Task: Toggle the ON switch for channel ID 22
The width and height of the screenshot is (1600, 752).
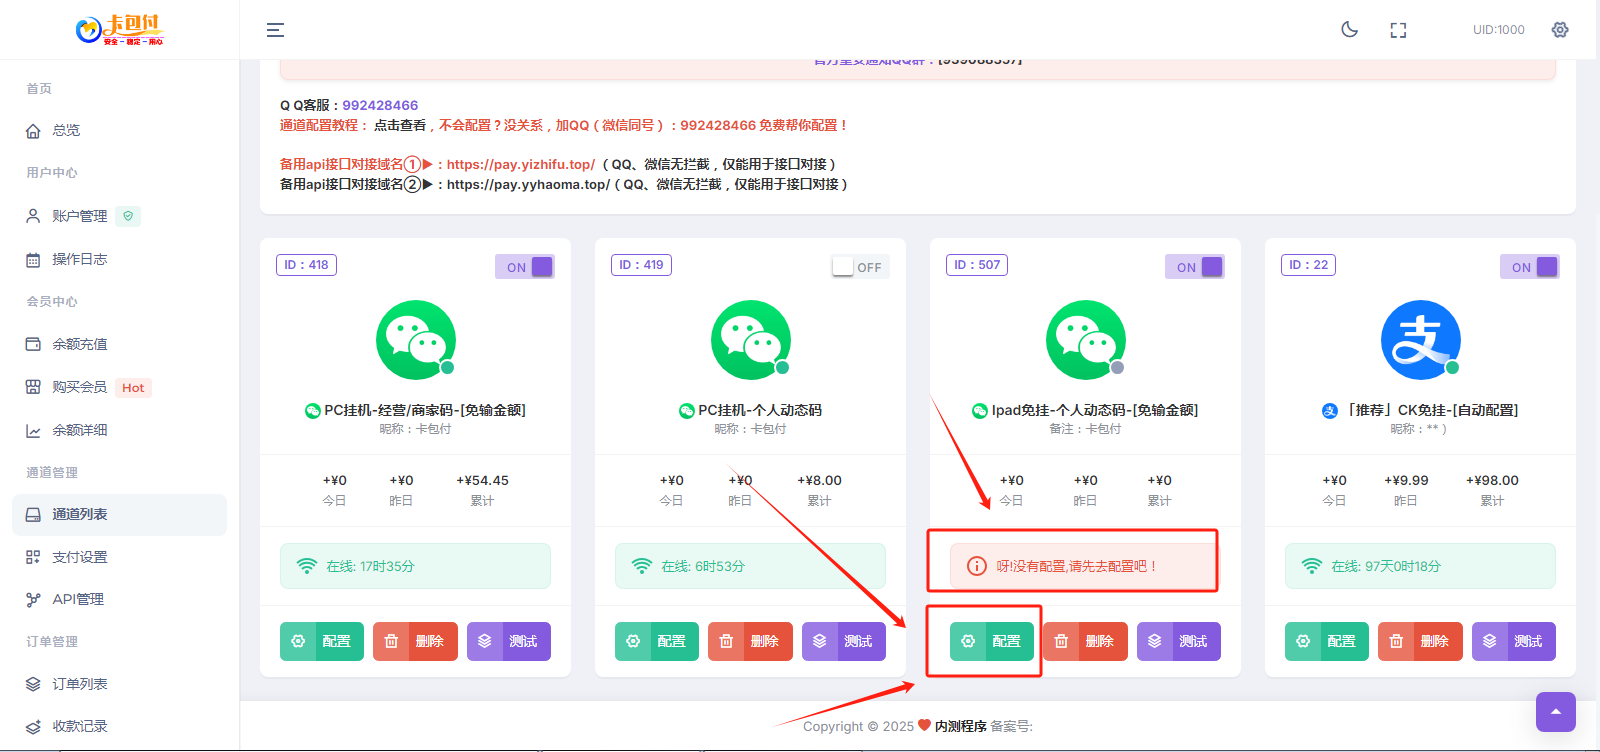Action: coord(1530,267)
